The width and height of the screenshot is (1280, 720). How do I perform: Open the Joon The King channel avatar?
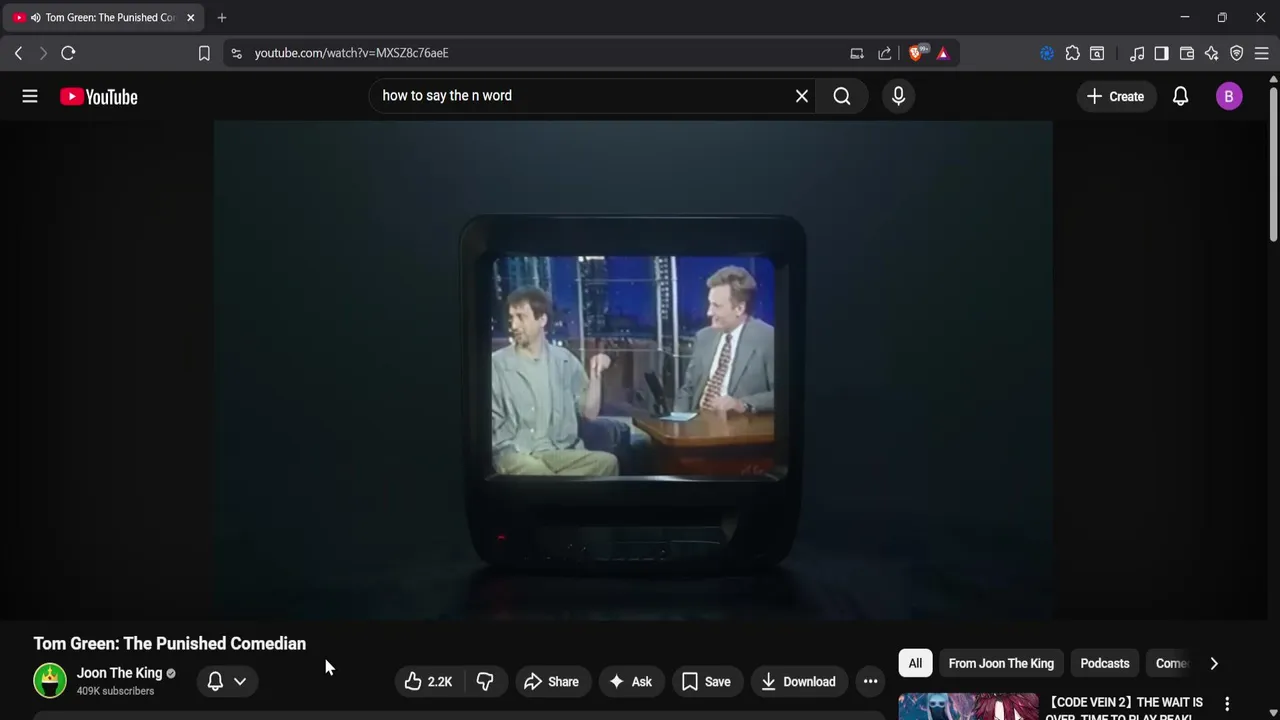pyautogui.click(x=50, y=681)
